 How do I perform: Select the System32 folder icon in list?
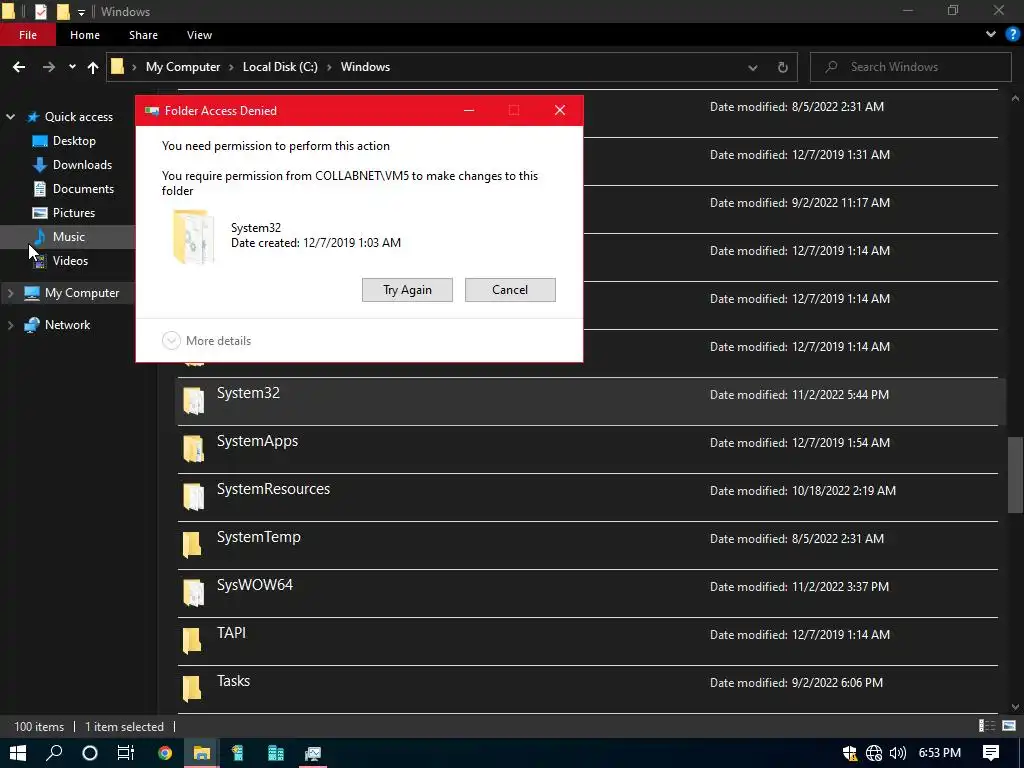[x=193, y=400]
